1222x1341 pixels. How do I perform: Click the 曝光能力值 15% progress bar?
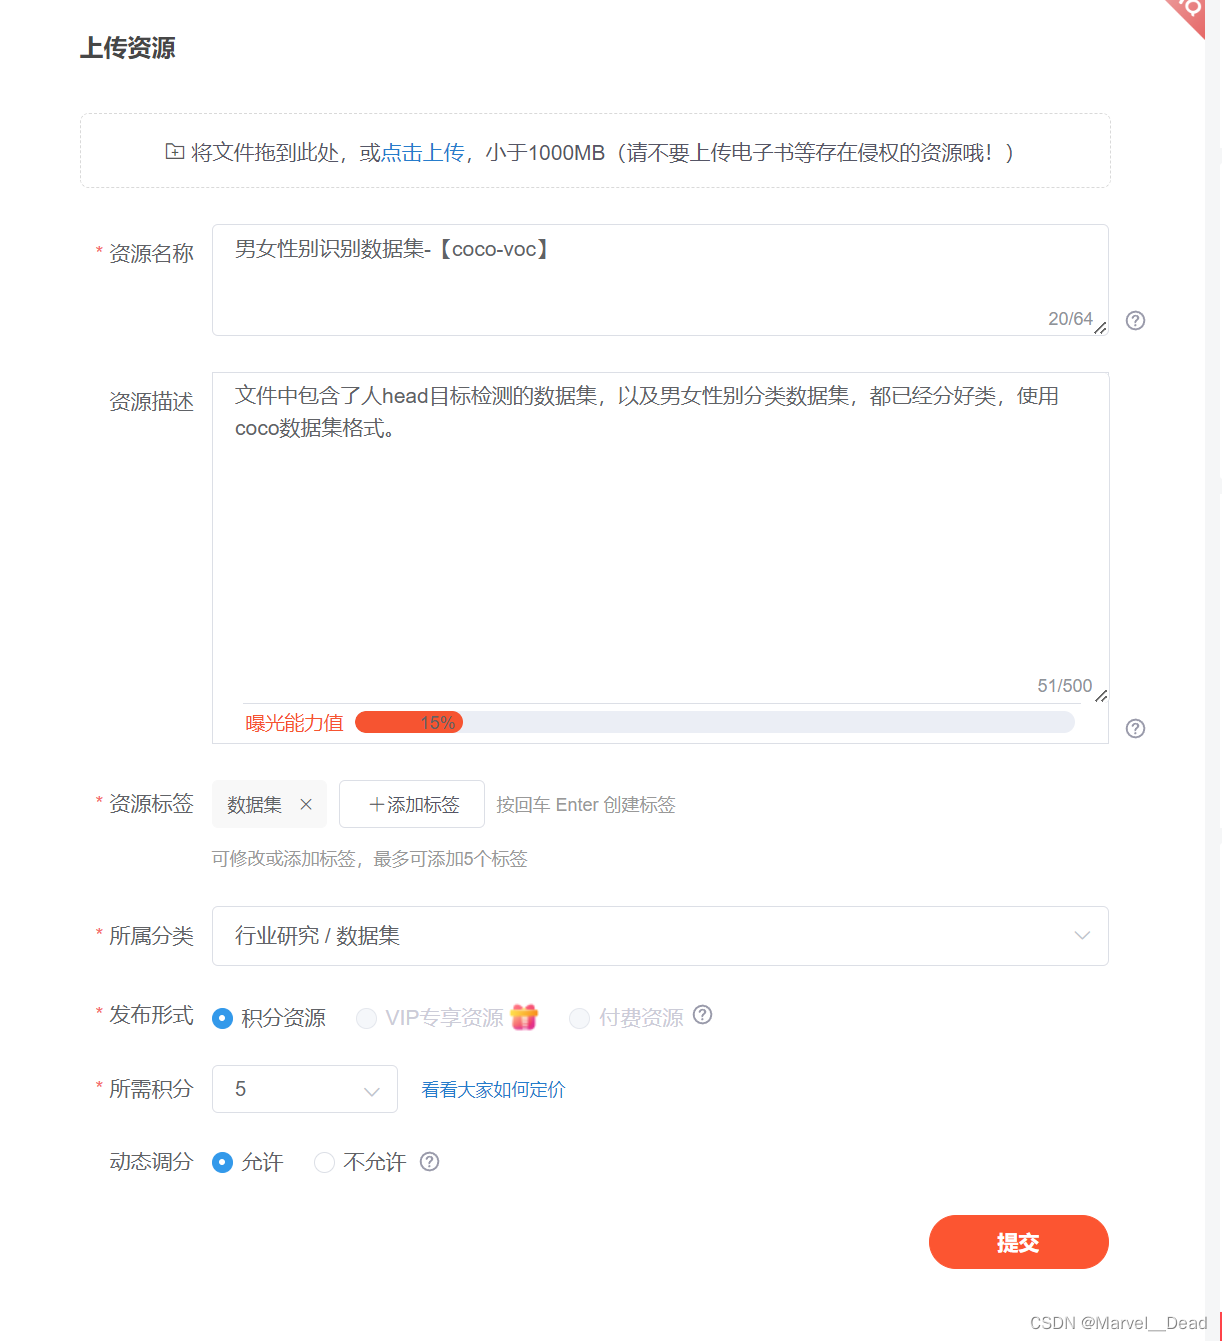click(714, 722)
